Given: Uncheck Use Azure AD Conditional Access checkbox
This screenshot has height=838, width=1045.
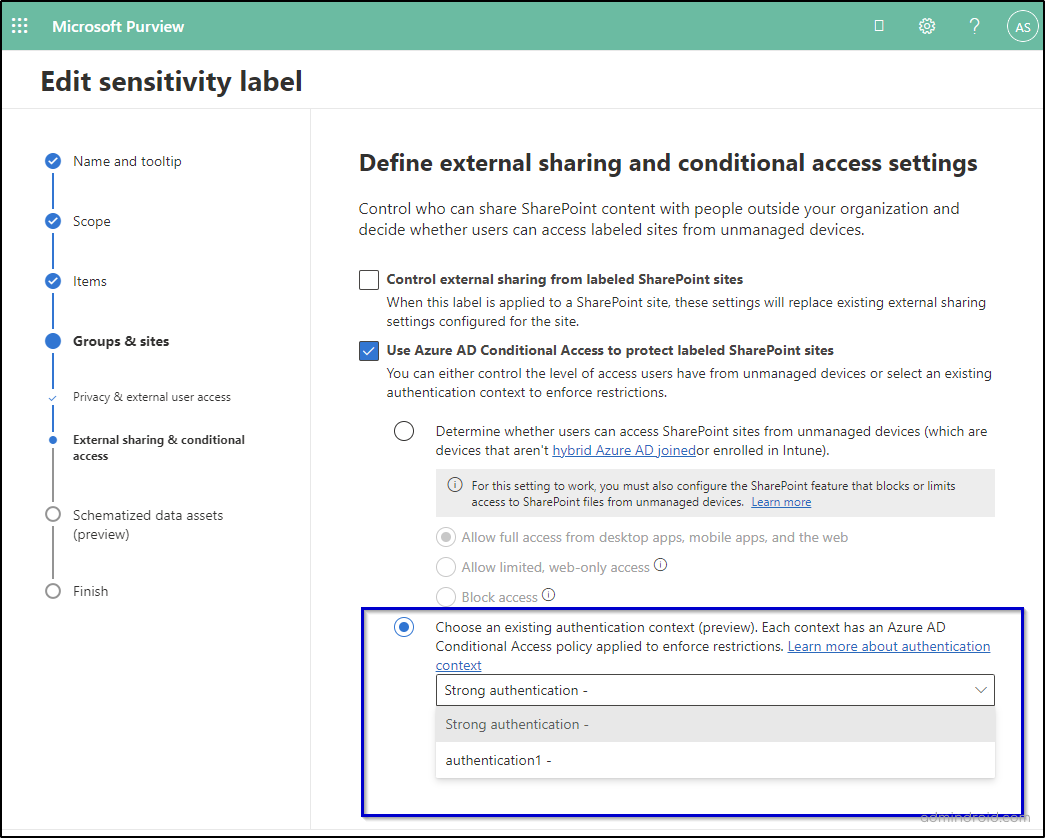Looking at the screenshot, I should [369, 351].
